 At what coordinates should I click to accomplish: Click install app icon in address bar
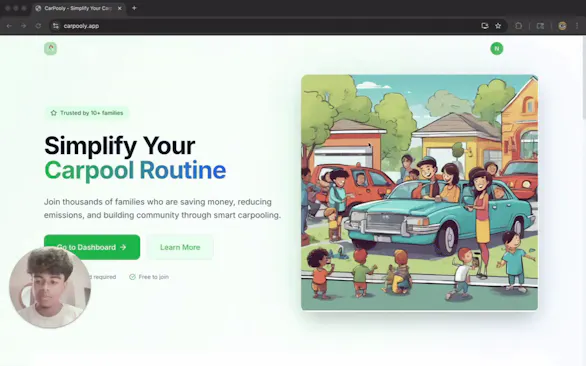tap(485, 26)
